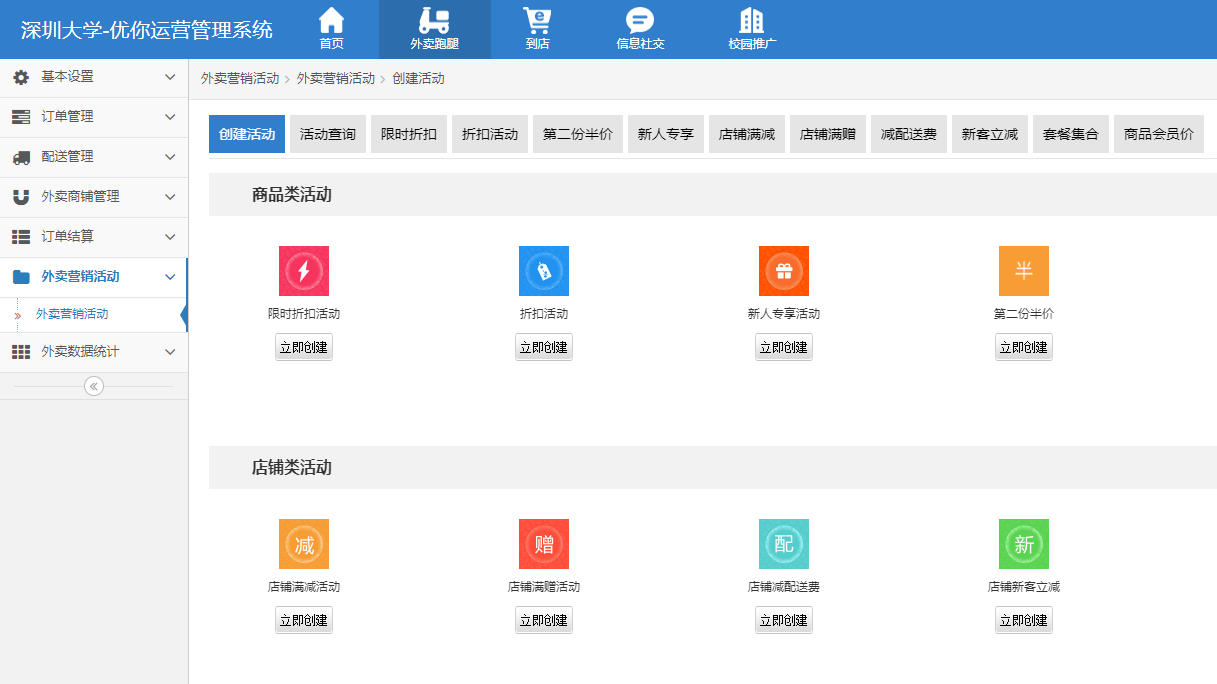Expand the 订单管理 sidebar section

pyautogui.click(x=93, y=117)
